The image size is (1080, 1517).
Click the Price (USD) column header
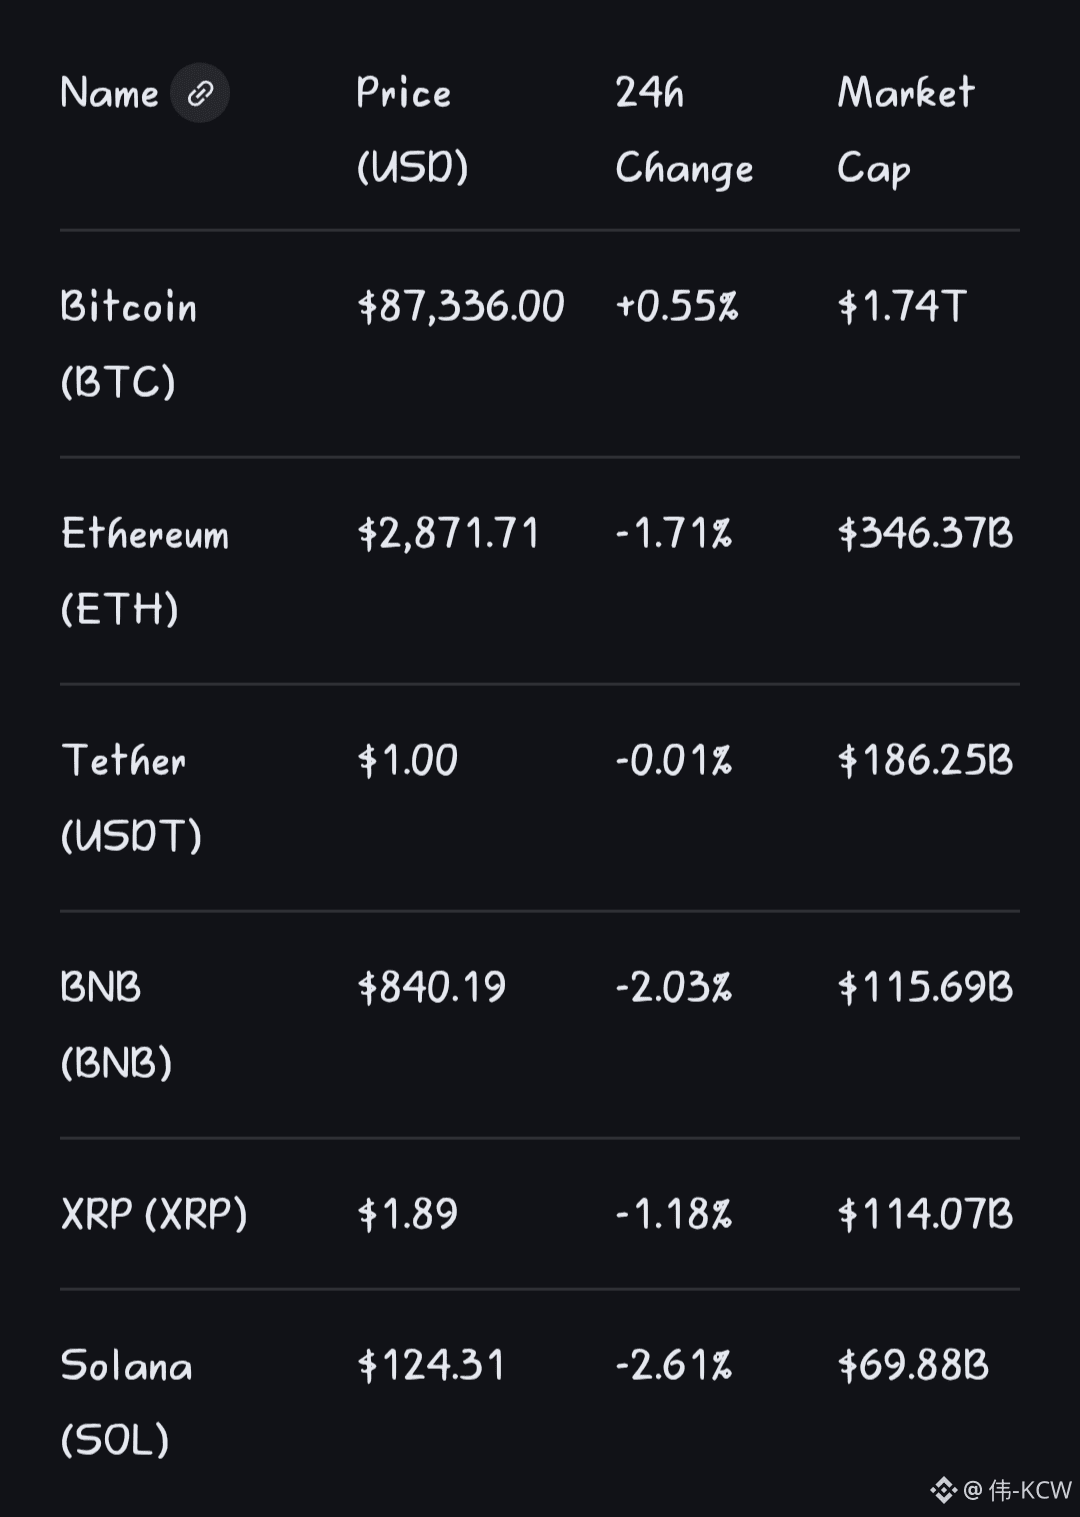coord(412,130)
